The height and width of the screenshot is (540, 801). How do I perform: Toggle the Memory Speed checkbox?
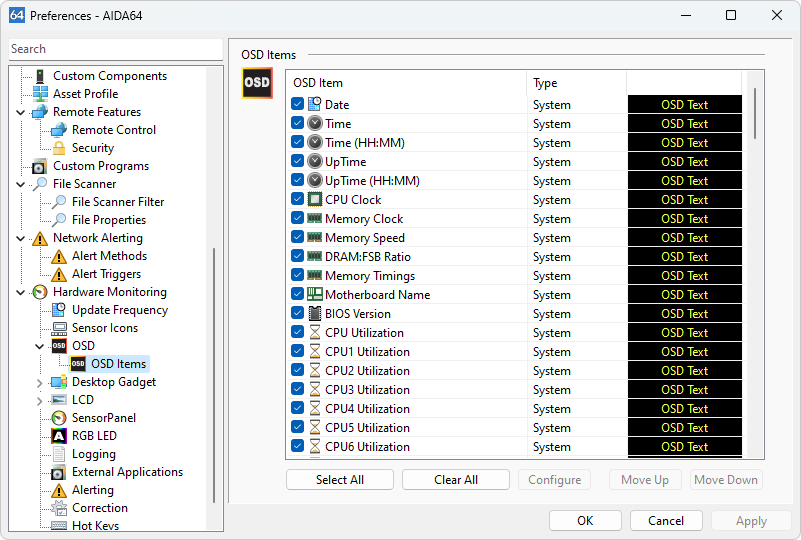coord(298,238)
